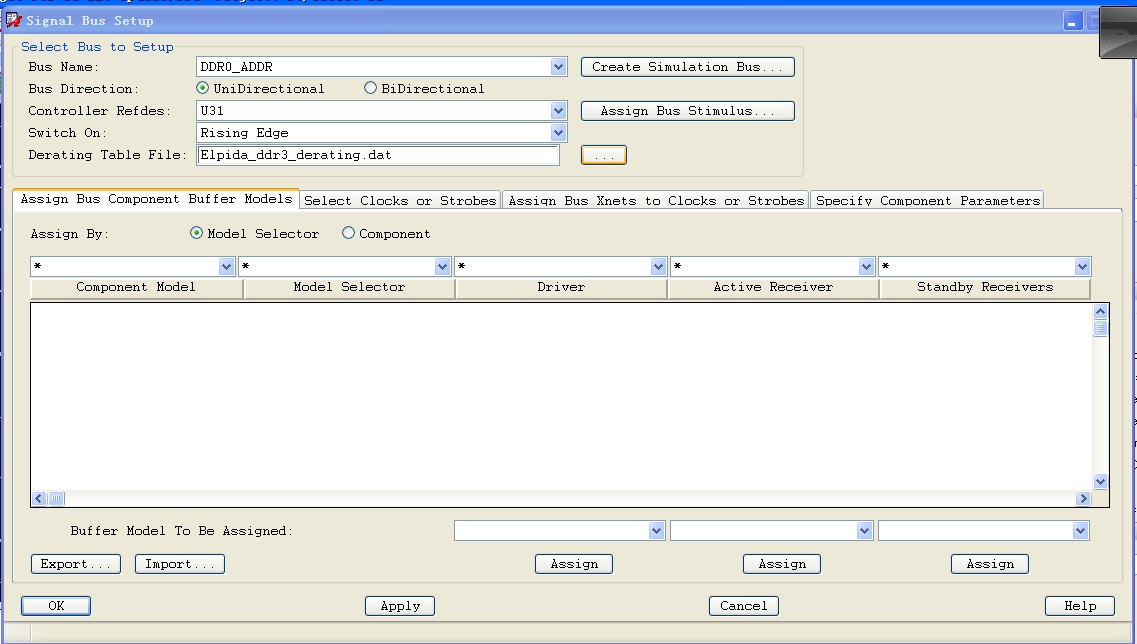Switch to Assign Bus Component Buffer Models tab

point(156,199)
